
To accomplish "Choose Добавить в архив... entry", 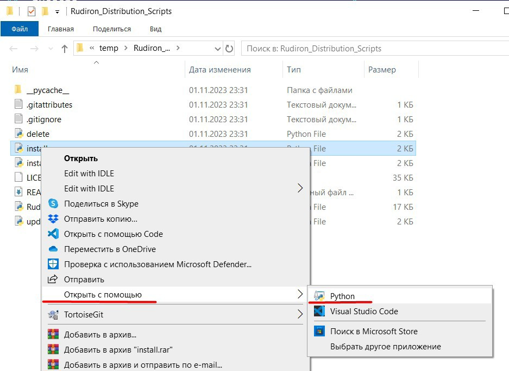I will 100,335.
